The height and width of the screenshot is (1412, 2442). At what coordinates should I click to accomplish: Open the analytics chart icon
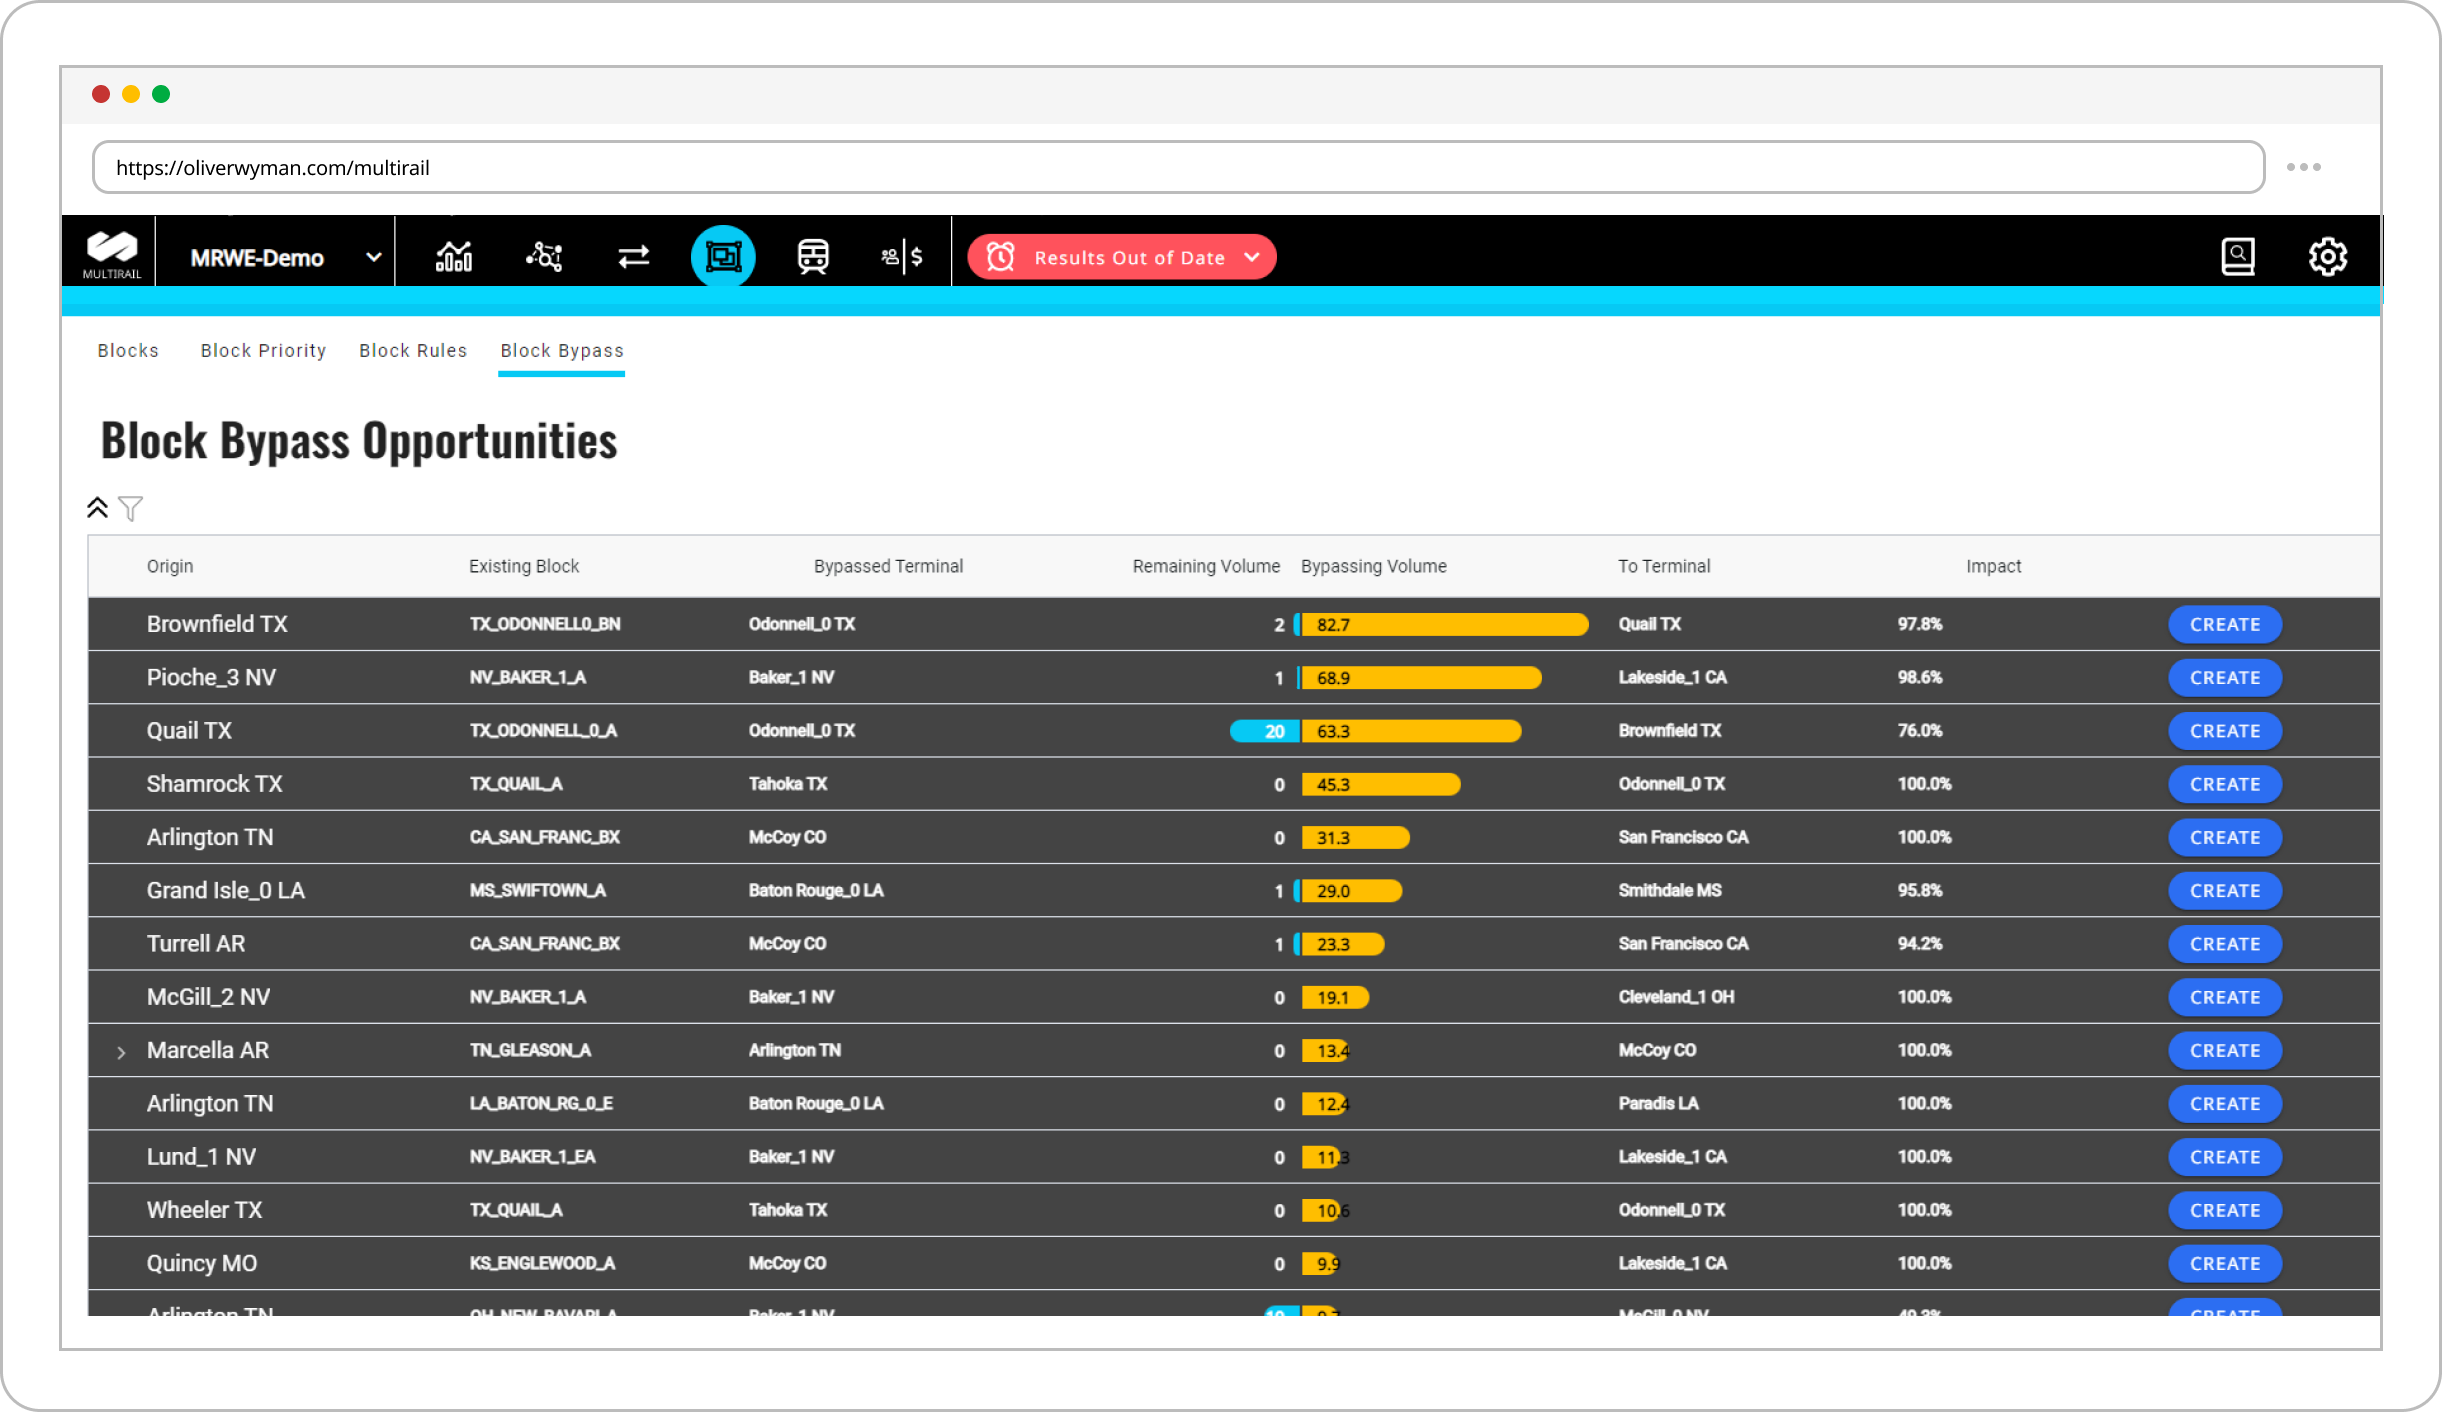click(454, 257)
